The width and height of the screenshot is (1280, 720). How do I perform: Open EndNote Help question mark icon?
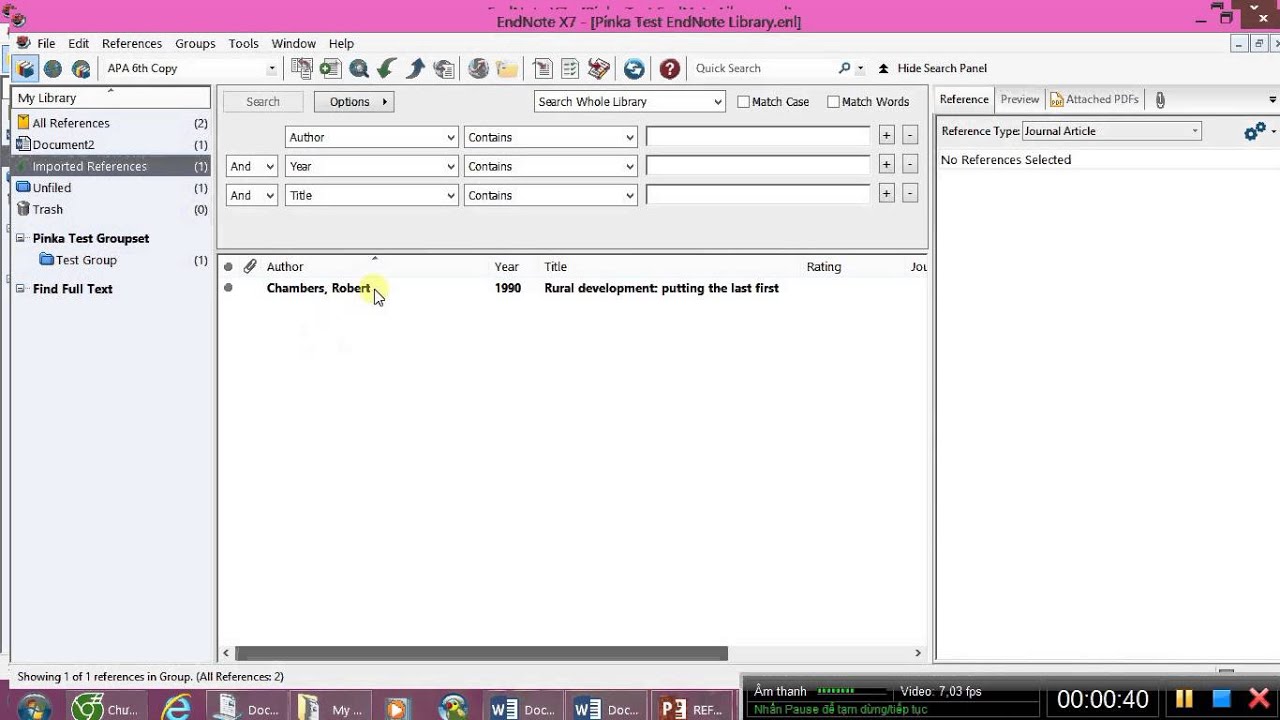point(670,68)
